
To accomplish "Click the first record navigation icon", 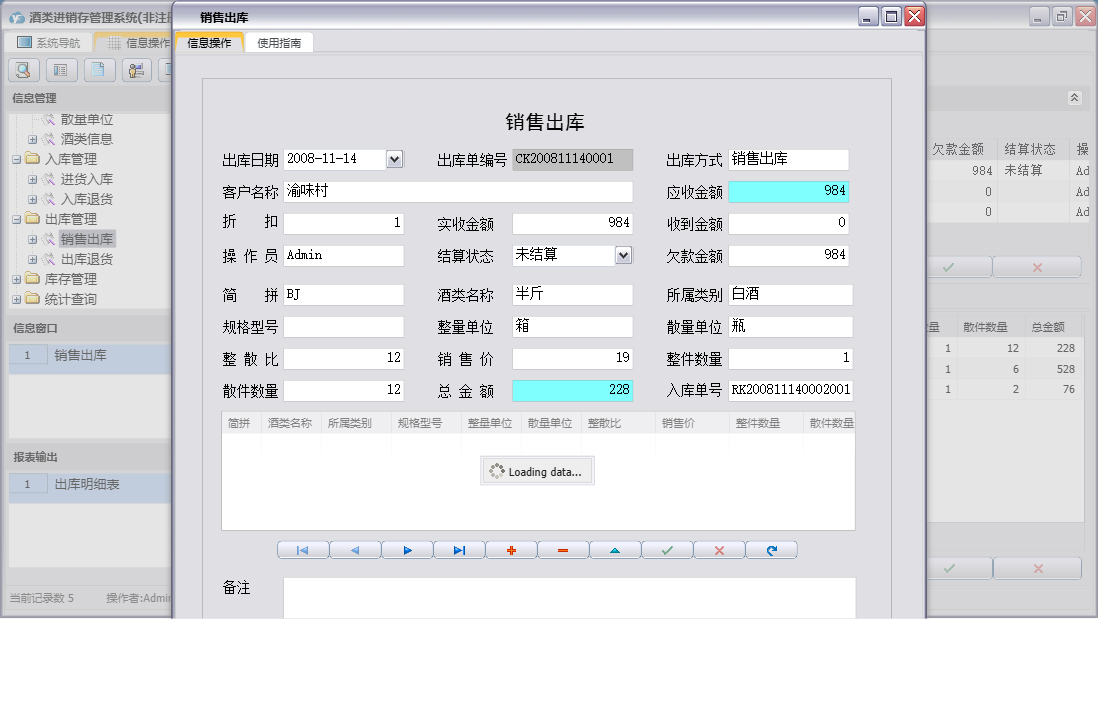I will tap(302, 549).
